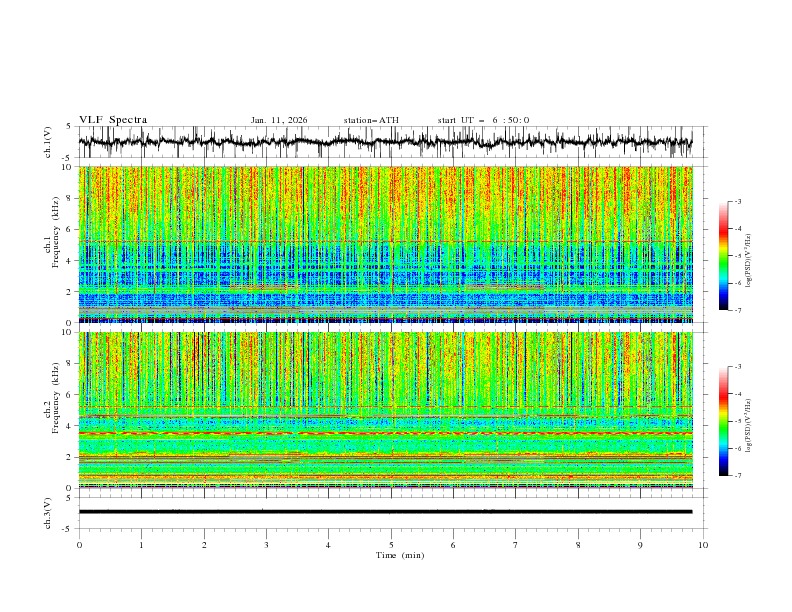792x612 pixels.
Task: Click the ch.1 voltage waveform trace
Action: (x=385, y=142)
